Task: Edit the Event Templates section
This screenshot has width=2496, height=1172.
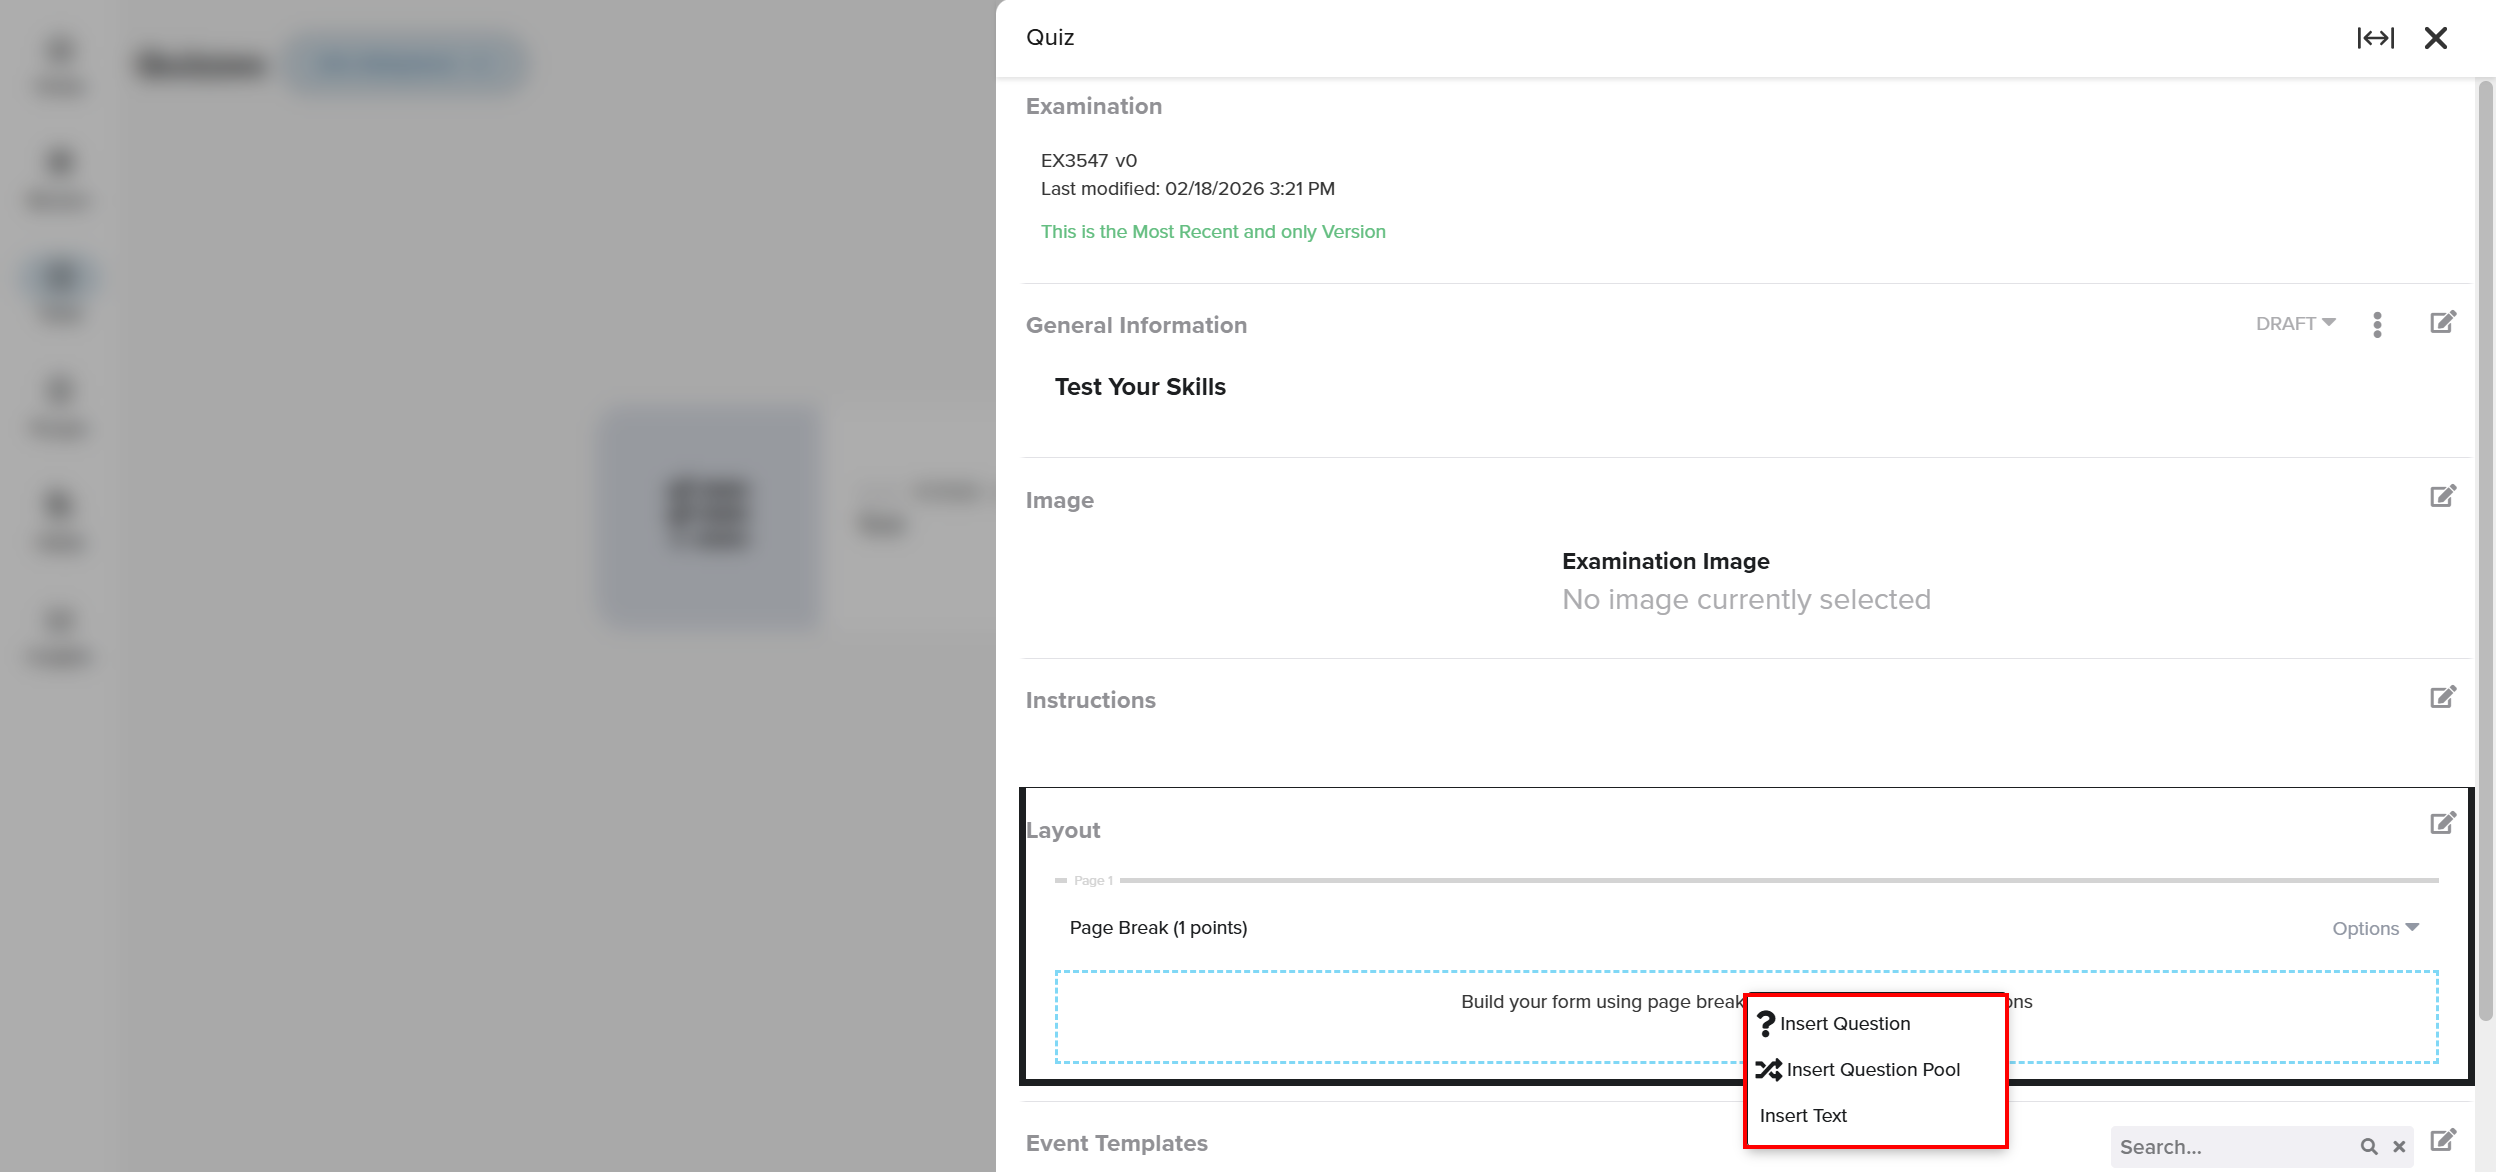Action: pos(2442,1140)
